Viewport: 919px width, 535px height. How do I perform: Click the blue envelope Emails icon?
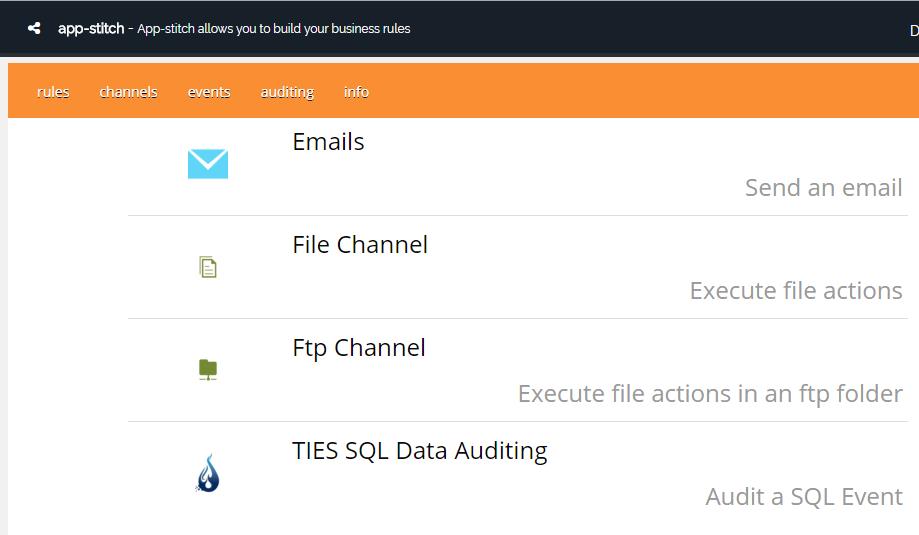coord(208,164)
